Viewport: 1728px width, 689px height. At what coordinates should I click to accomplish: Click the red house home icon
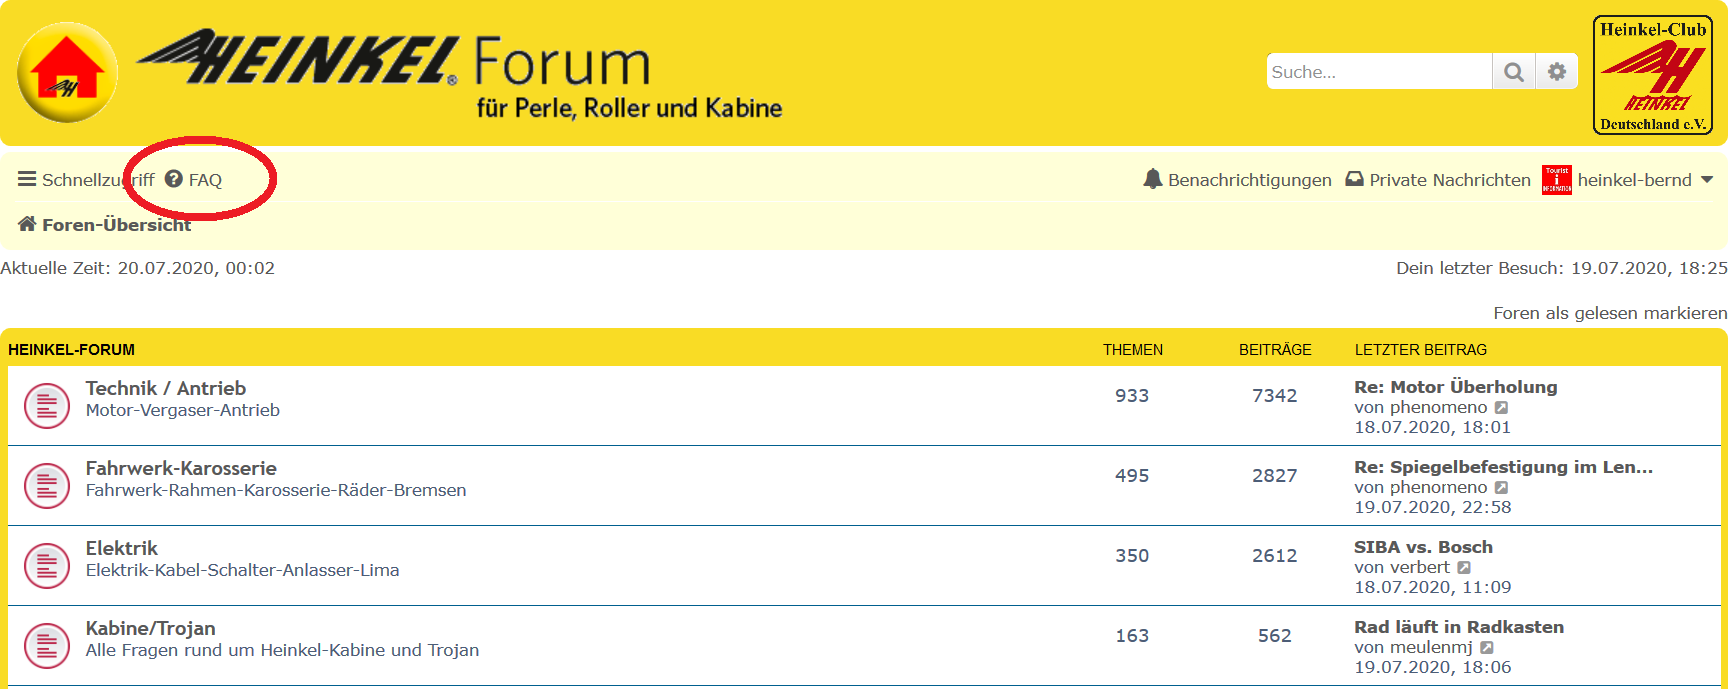[67, 72]
